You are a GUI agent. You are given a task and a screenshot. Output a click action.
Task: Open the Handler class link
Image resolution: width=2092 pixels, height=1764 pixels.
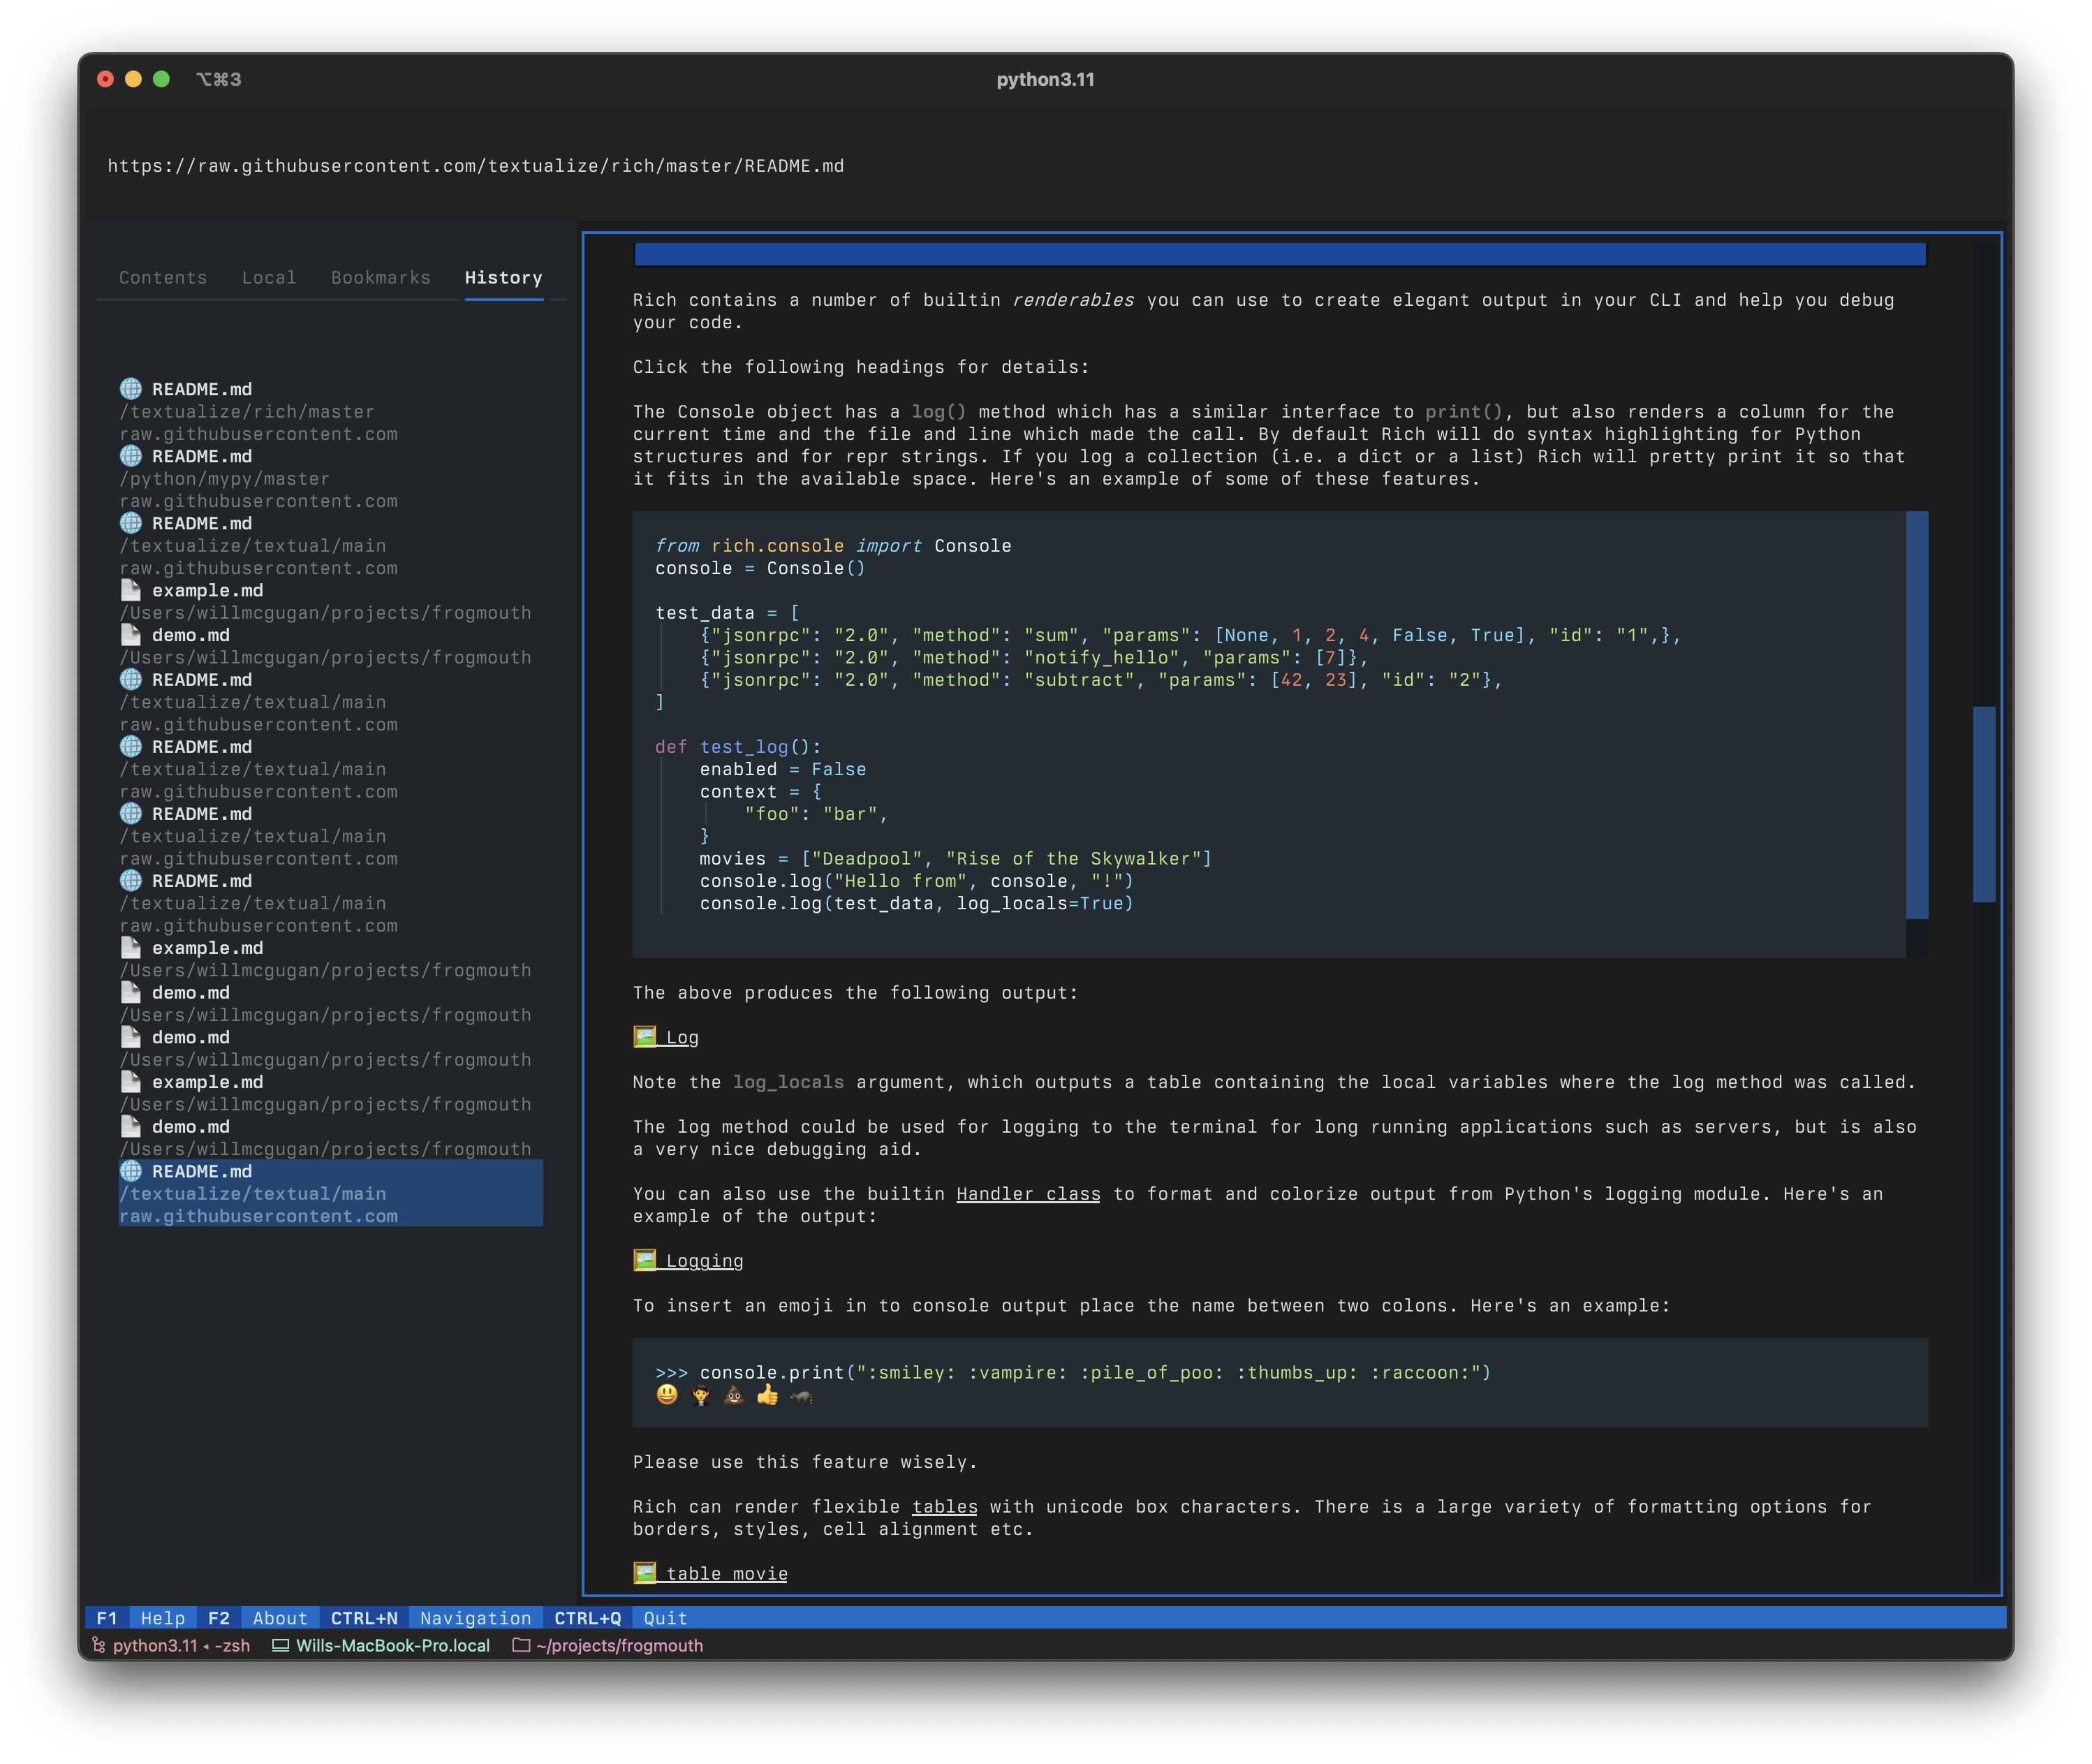point(1027,1193)
